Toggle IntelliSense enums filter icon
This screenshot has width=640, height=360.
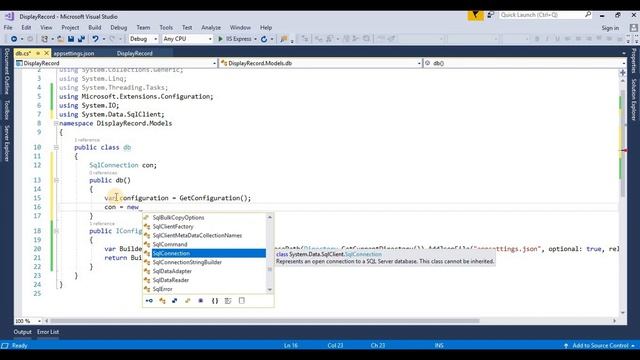(188, 301)
